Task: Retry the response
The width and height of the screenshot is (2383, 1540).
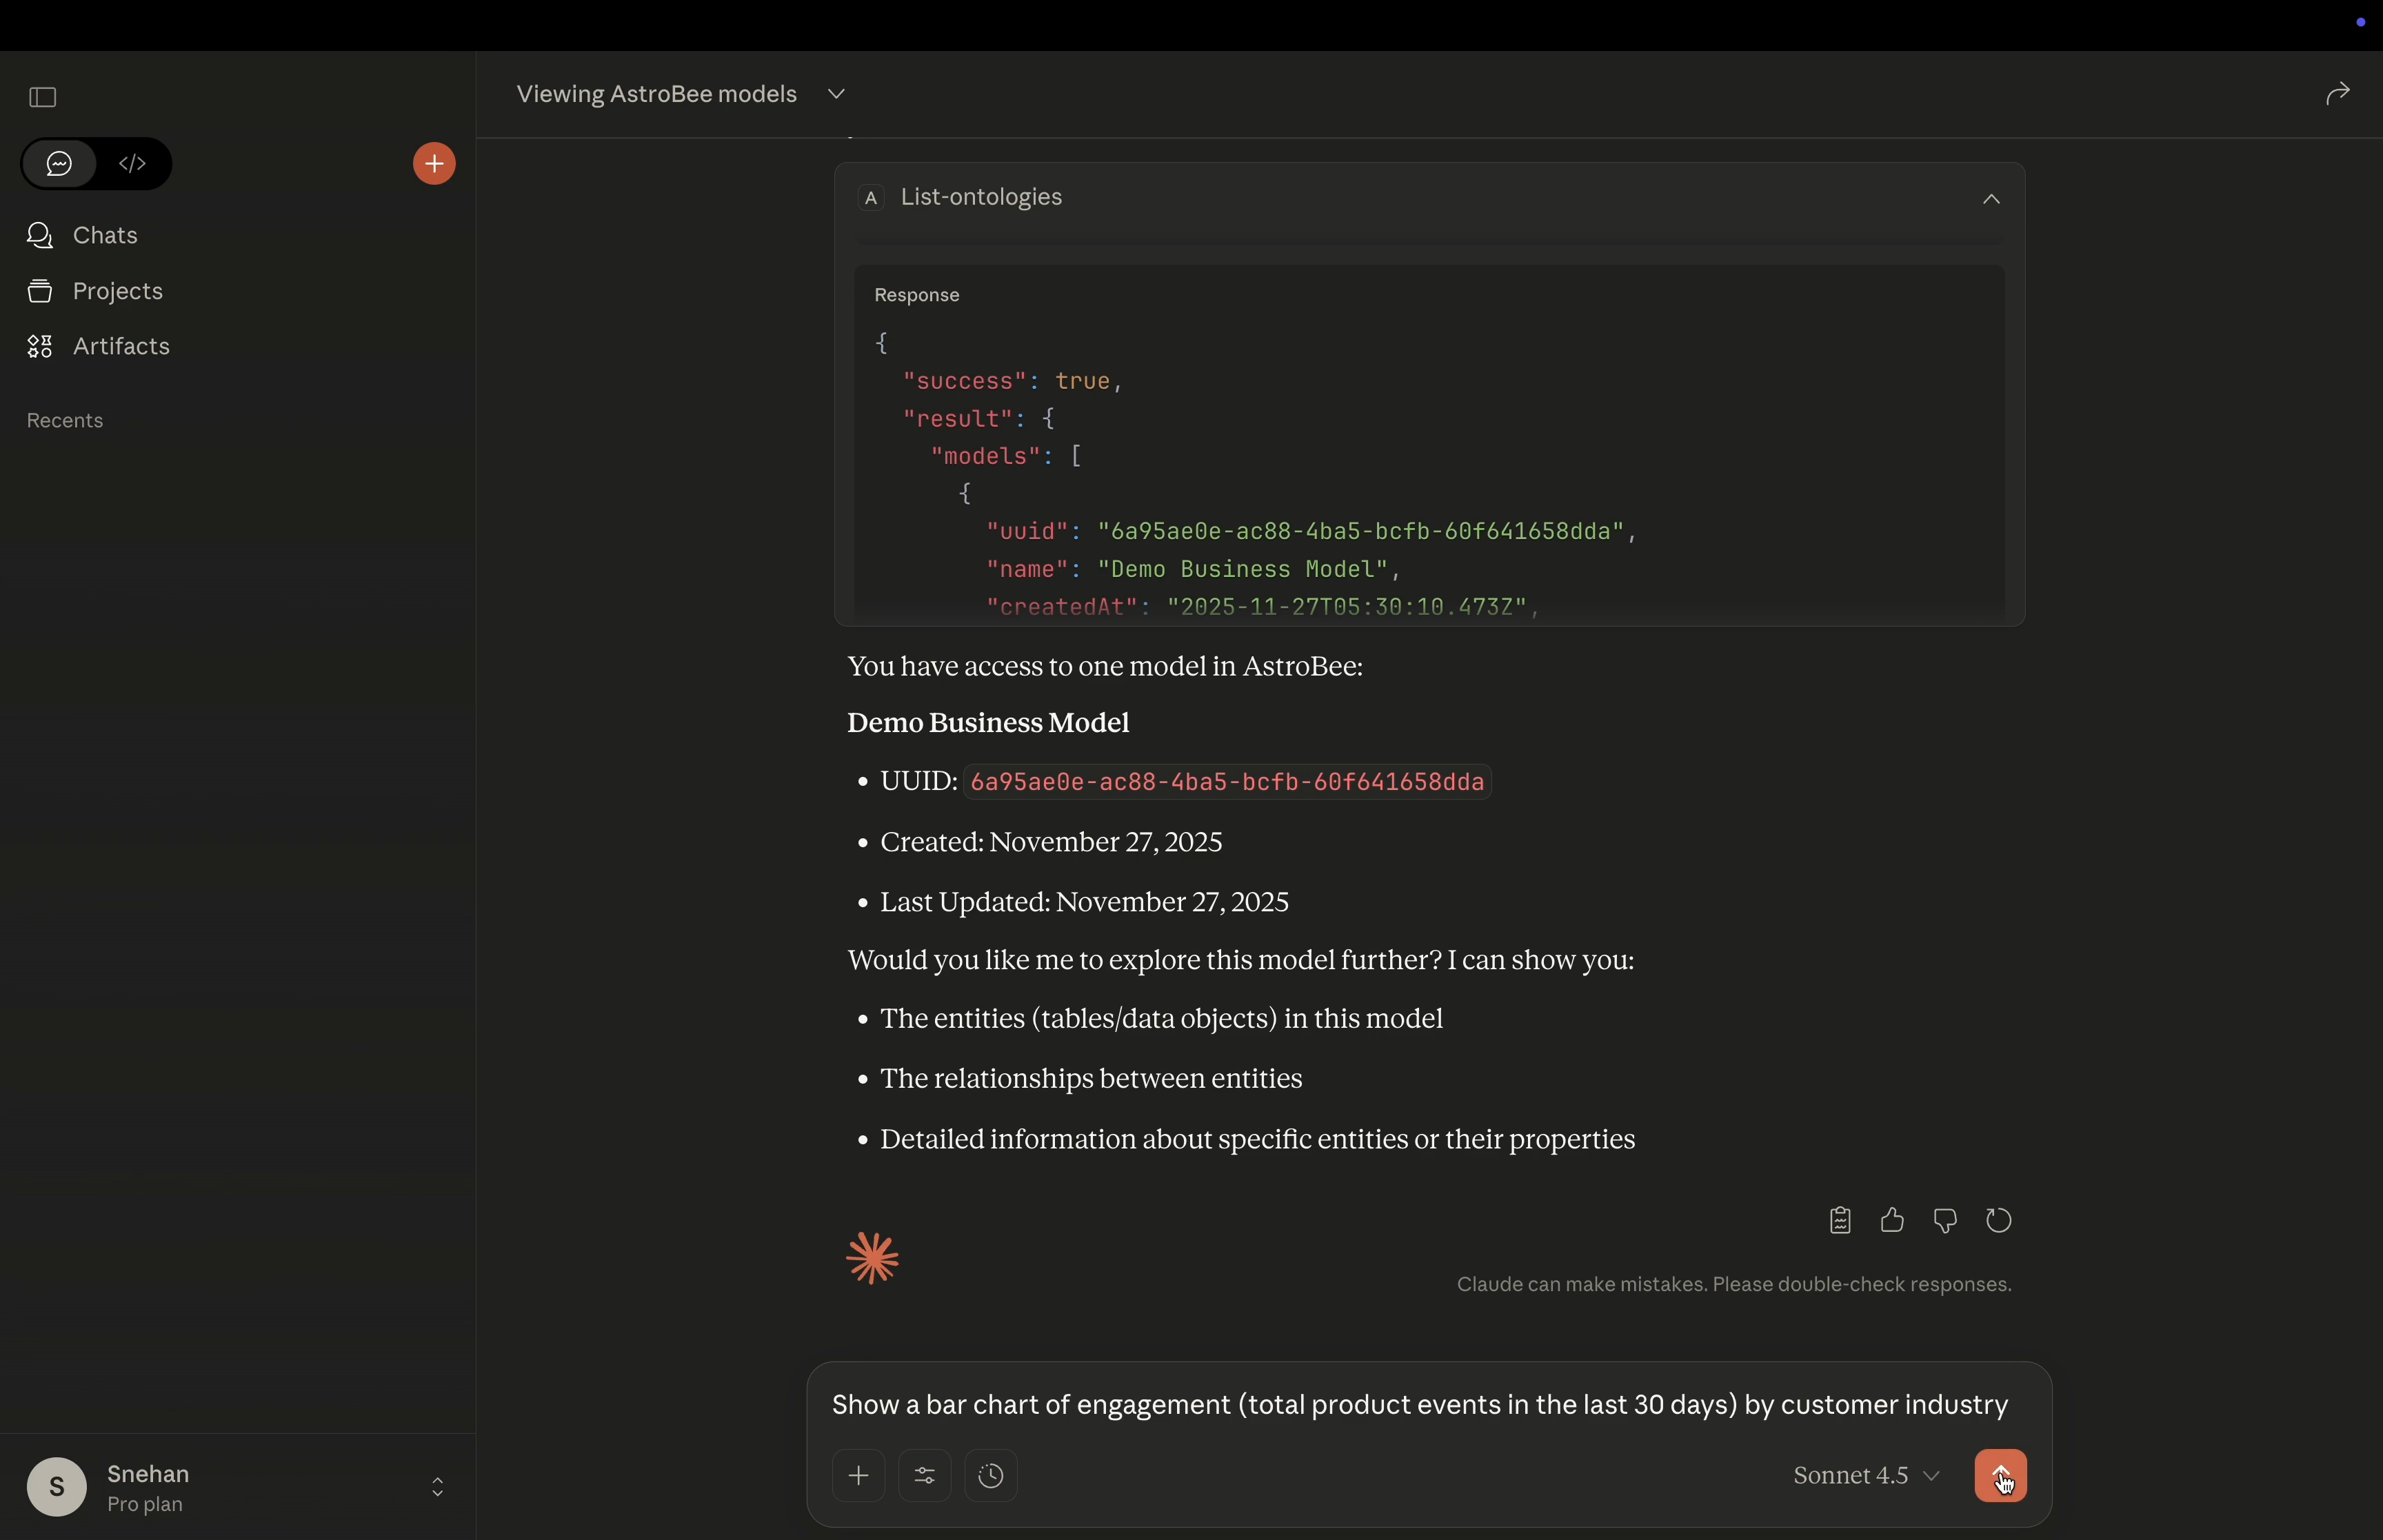Action: (1998, 1221)
